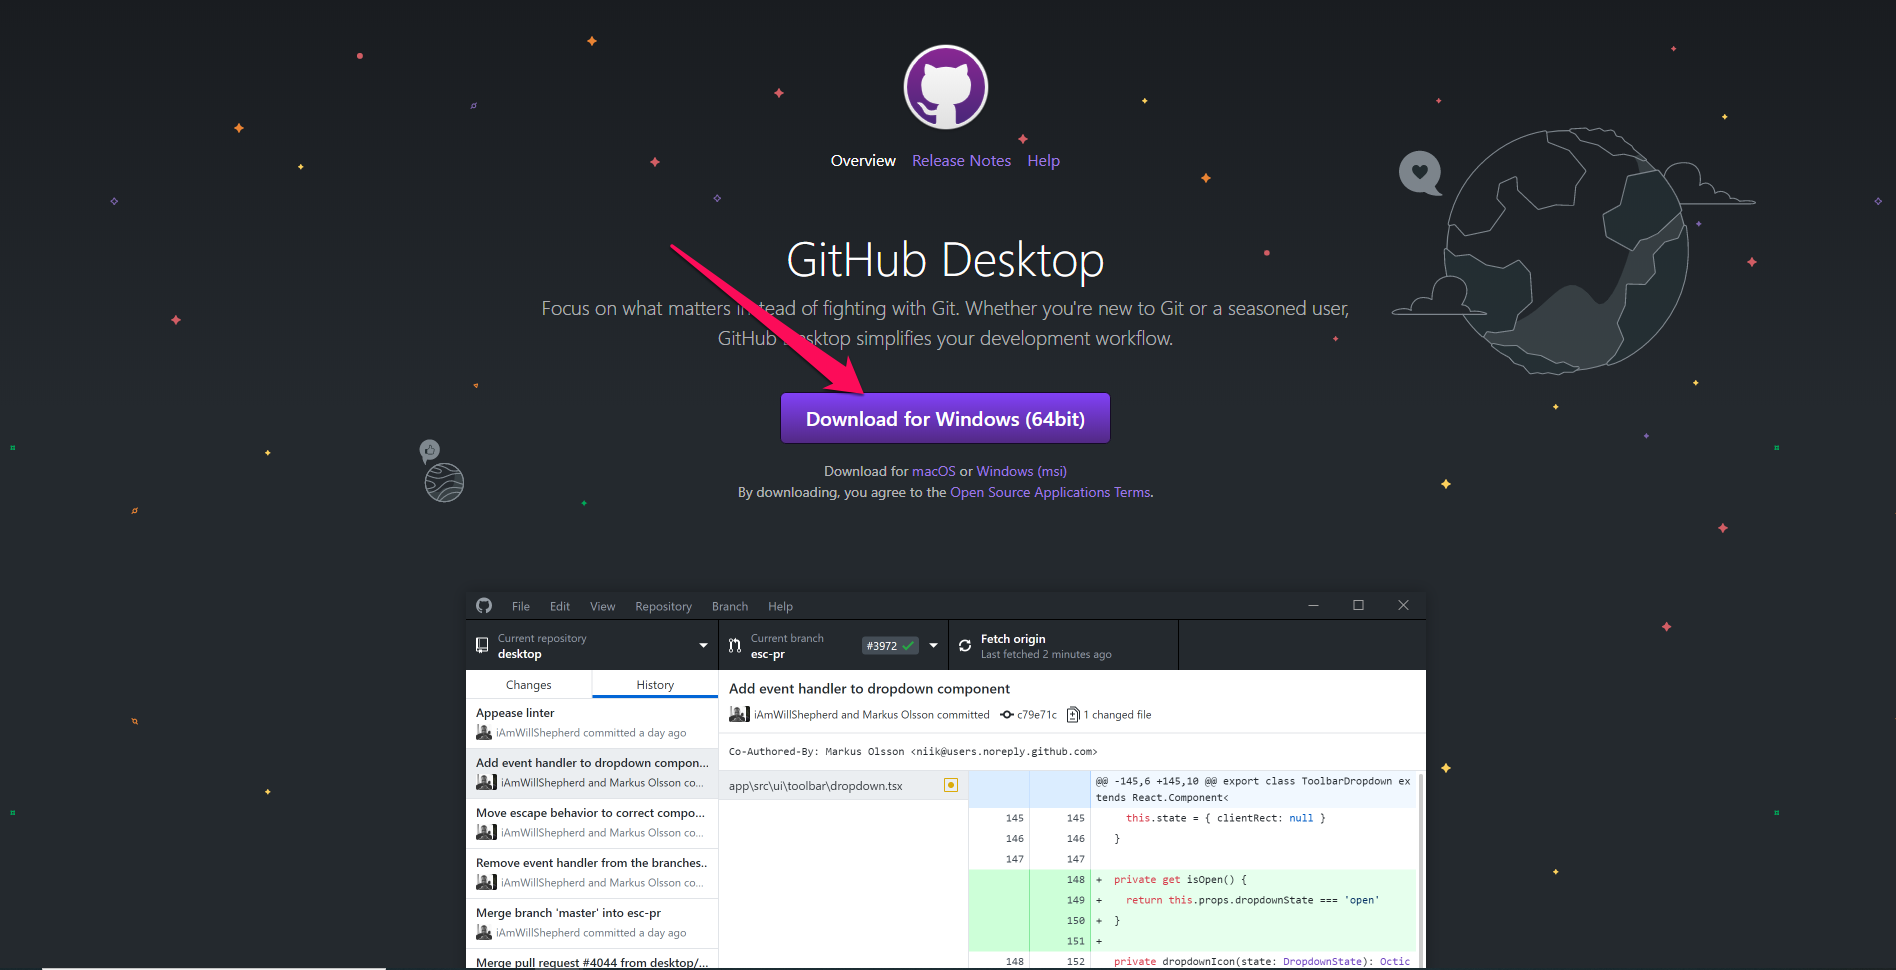This screenshot has height=970, width=1896.
Task: Click the c79e71c commit hash
Action: pyautogui.click(x=1037, y=715)
